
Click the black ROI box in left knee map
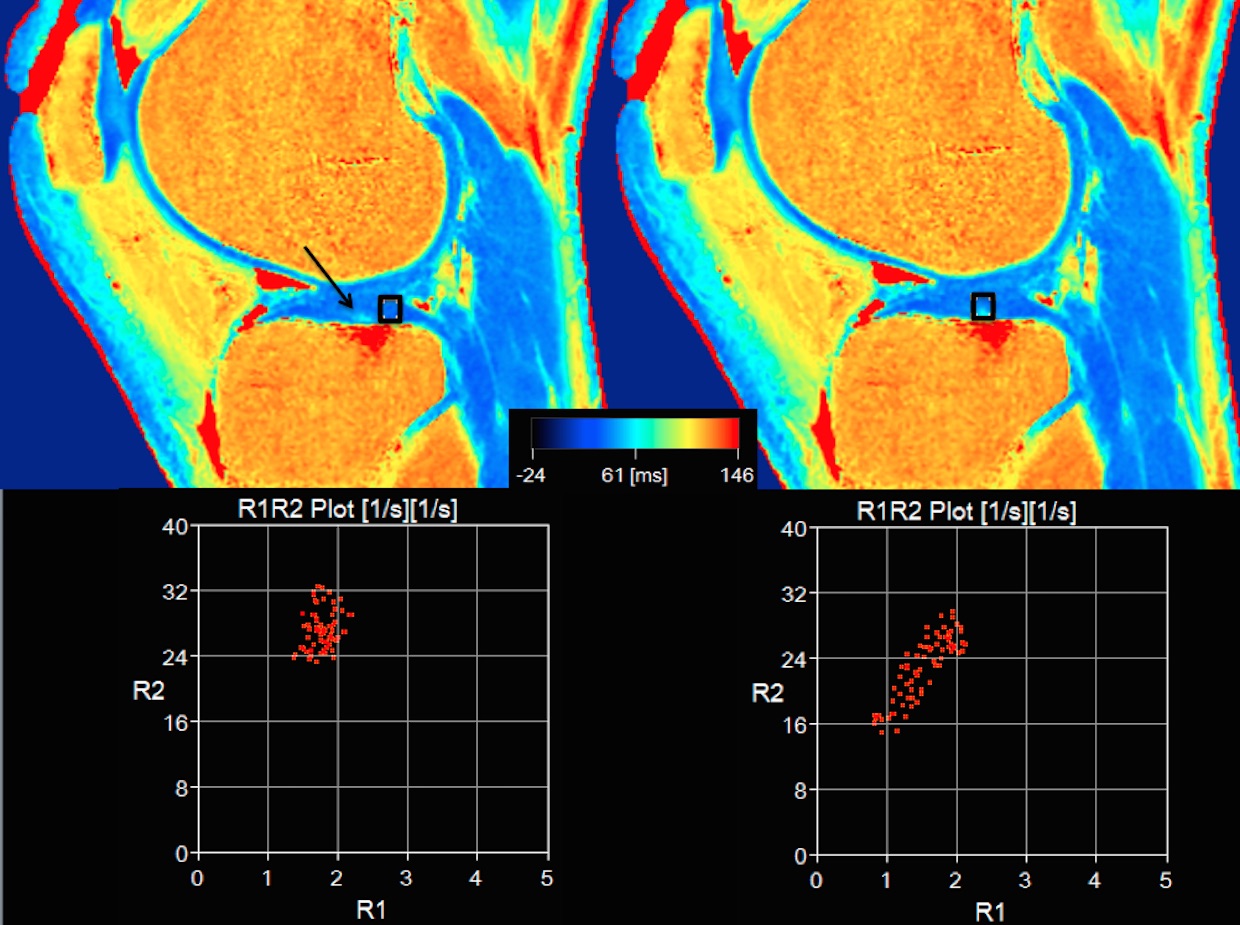tap(390, 309)
